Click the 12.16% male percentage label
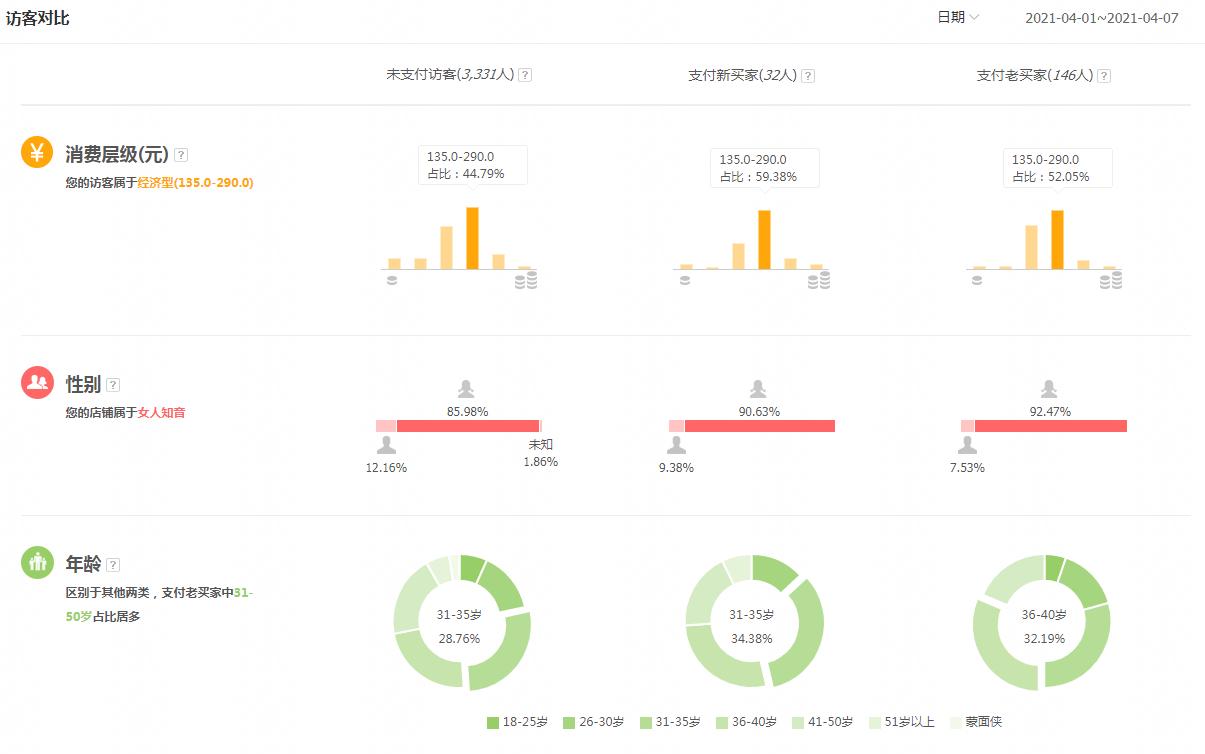Image resolution: width=1205 pixels, height=754 pixels. click(386, 467)
